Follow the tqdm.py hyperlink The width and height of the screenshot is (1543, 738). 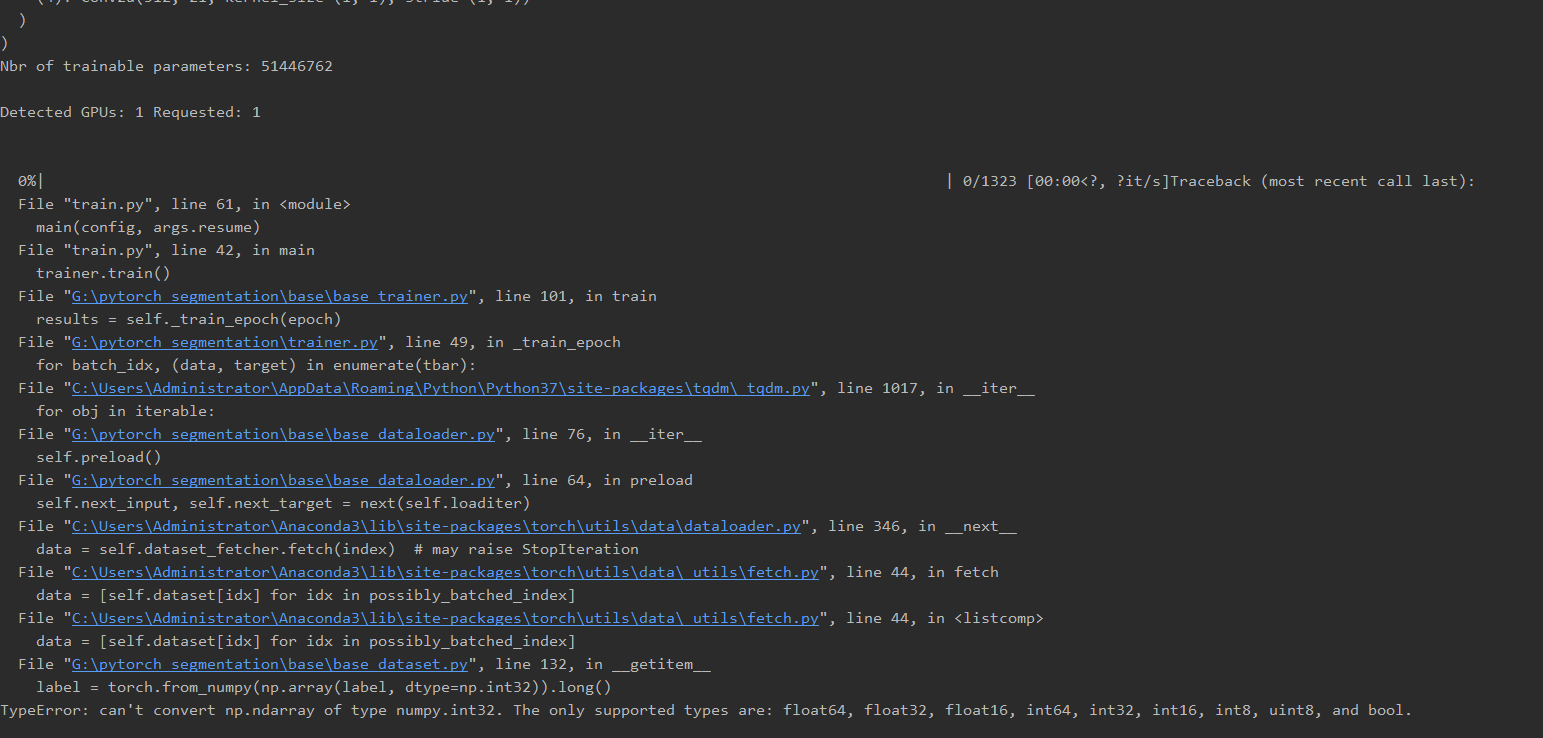point(440,387)
